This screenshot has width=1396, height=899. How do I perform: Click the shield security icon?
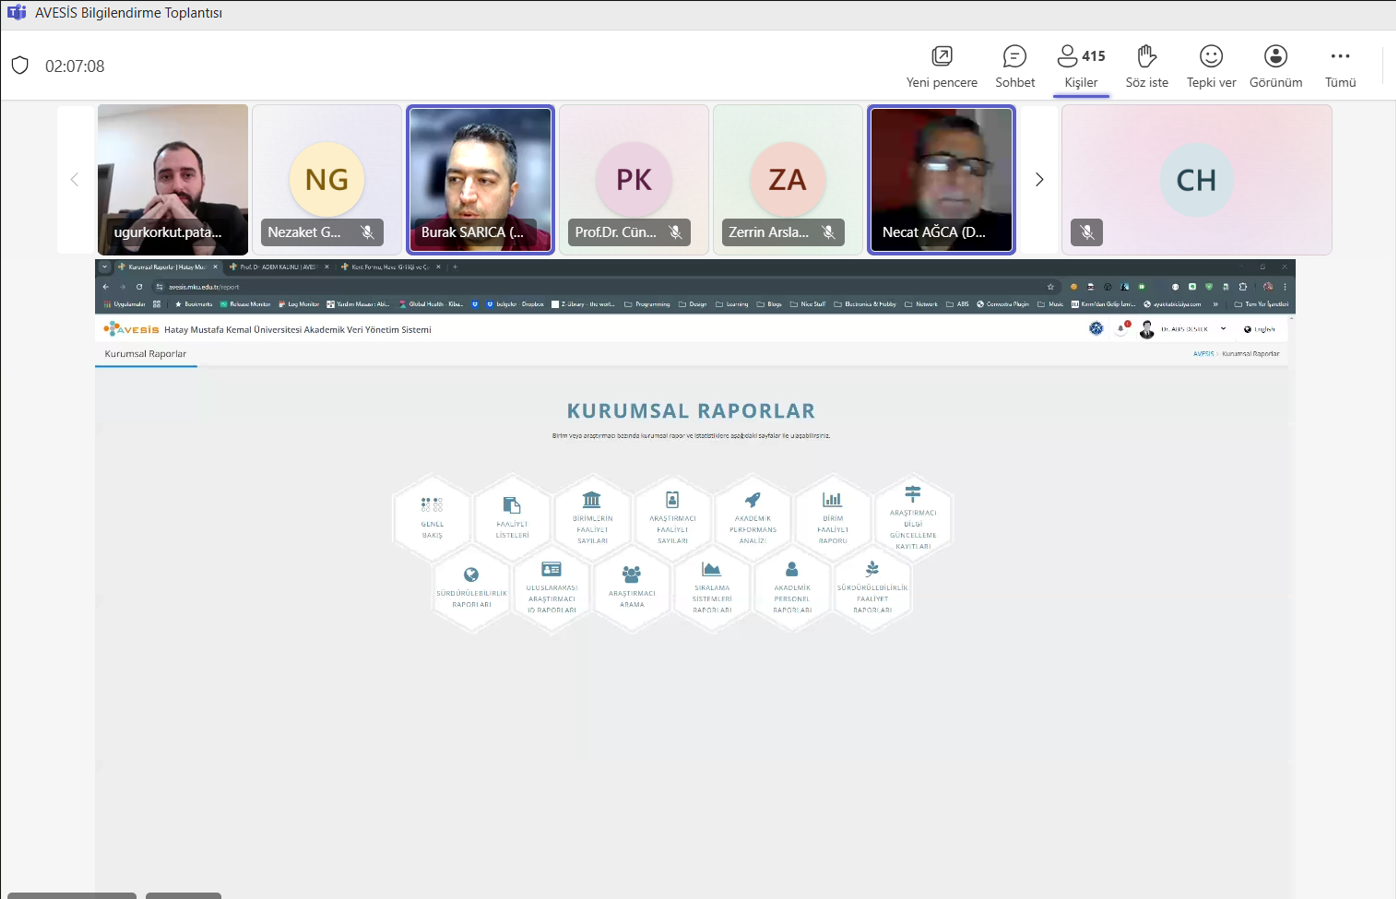20,66
